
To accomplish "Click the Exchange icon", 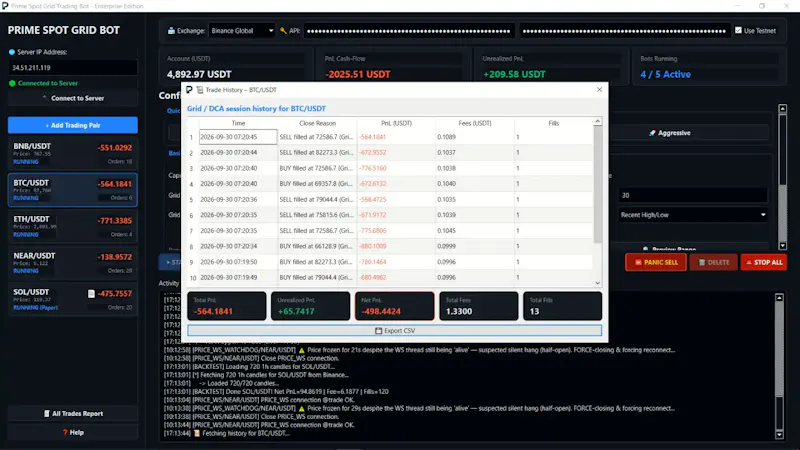I will click(x=171, y=31).
